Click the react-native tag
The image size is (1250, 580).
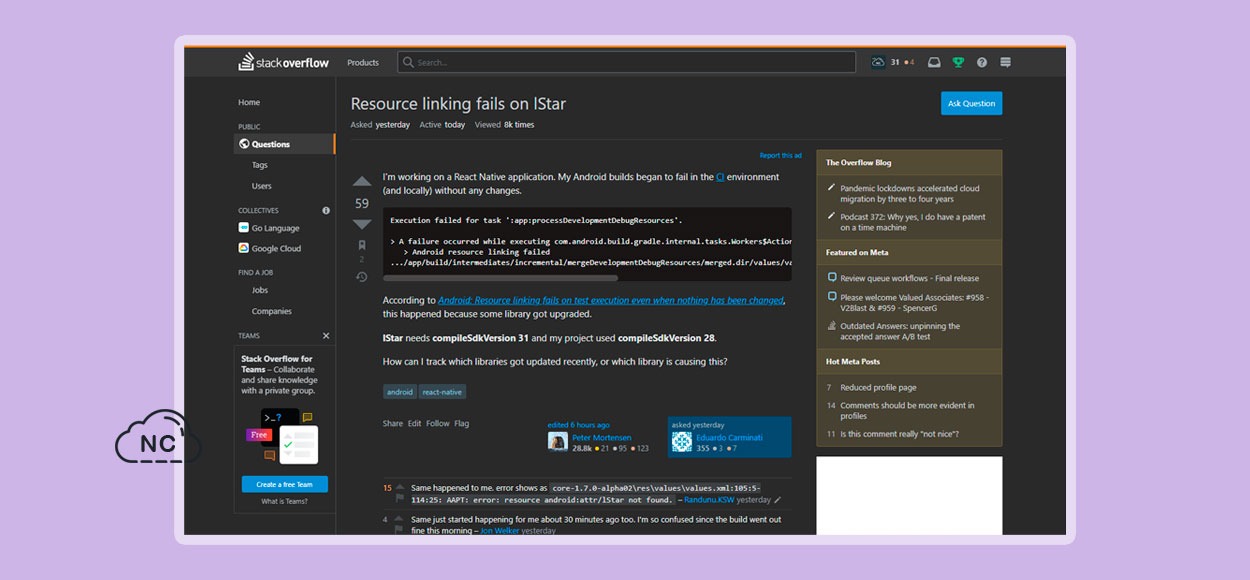point(443,392)
